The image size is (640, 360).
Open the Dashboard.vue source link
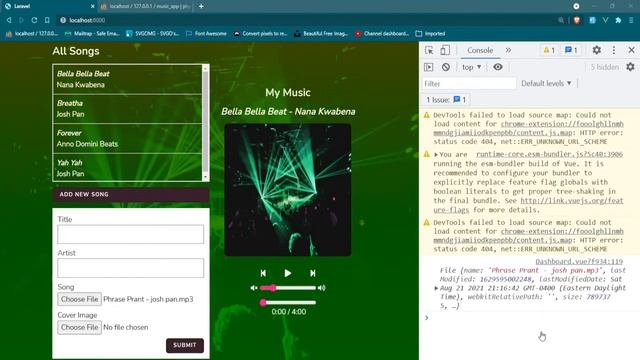click(579, 262)
